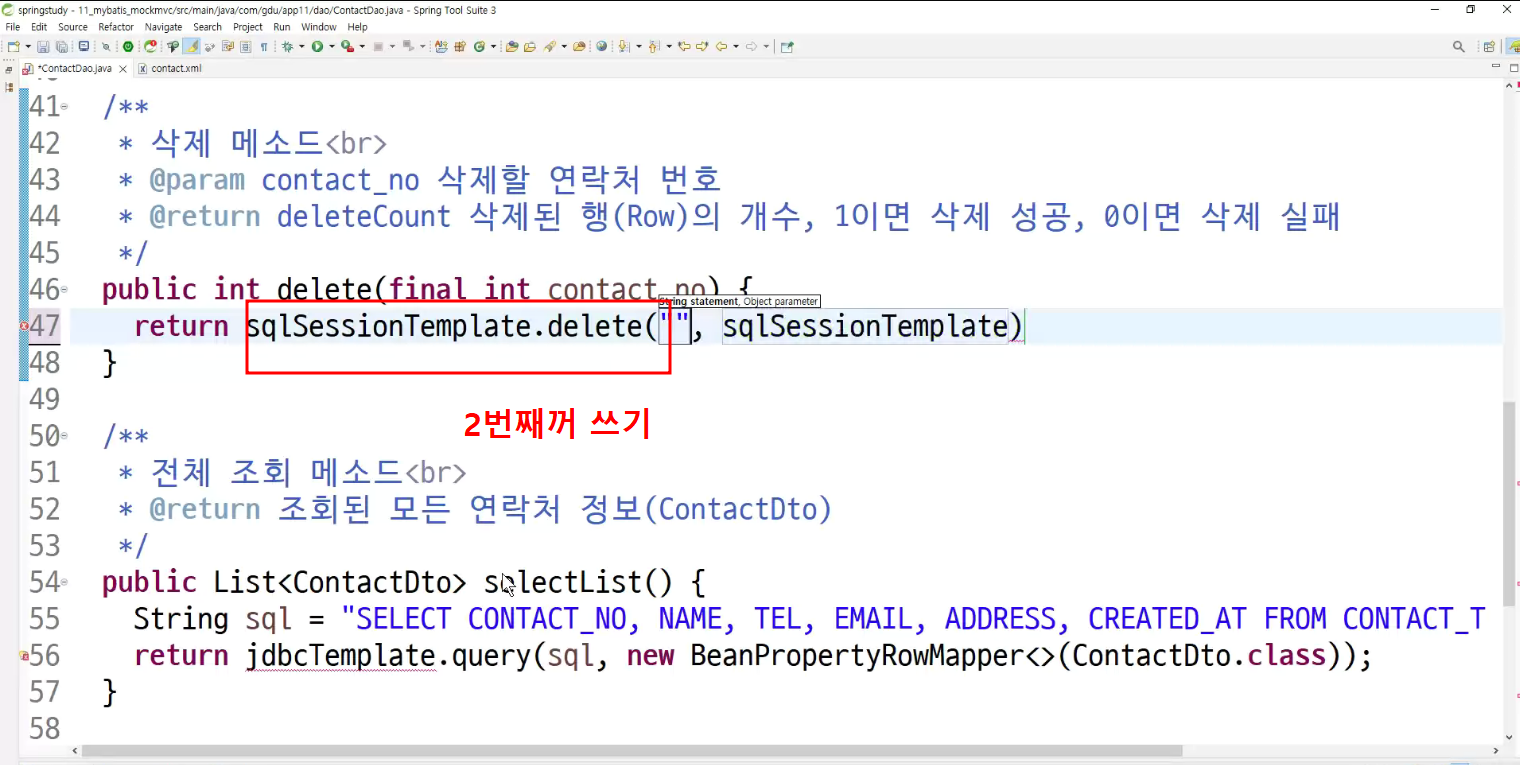
Task: Open the Window menu
Action: click(319, 27)
